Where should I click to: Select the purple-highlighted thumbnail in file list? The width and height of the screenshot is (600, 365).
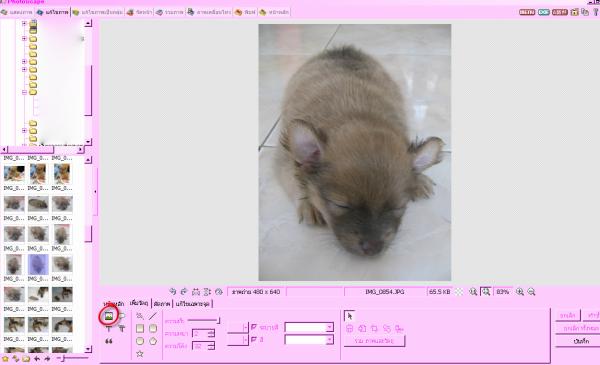coord(38,264)
